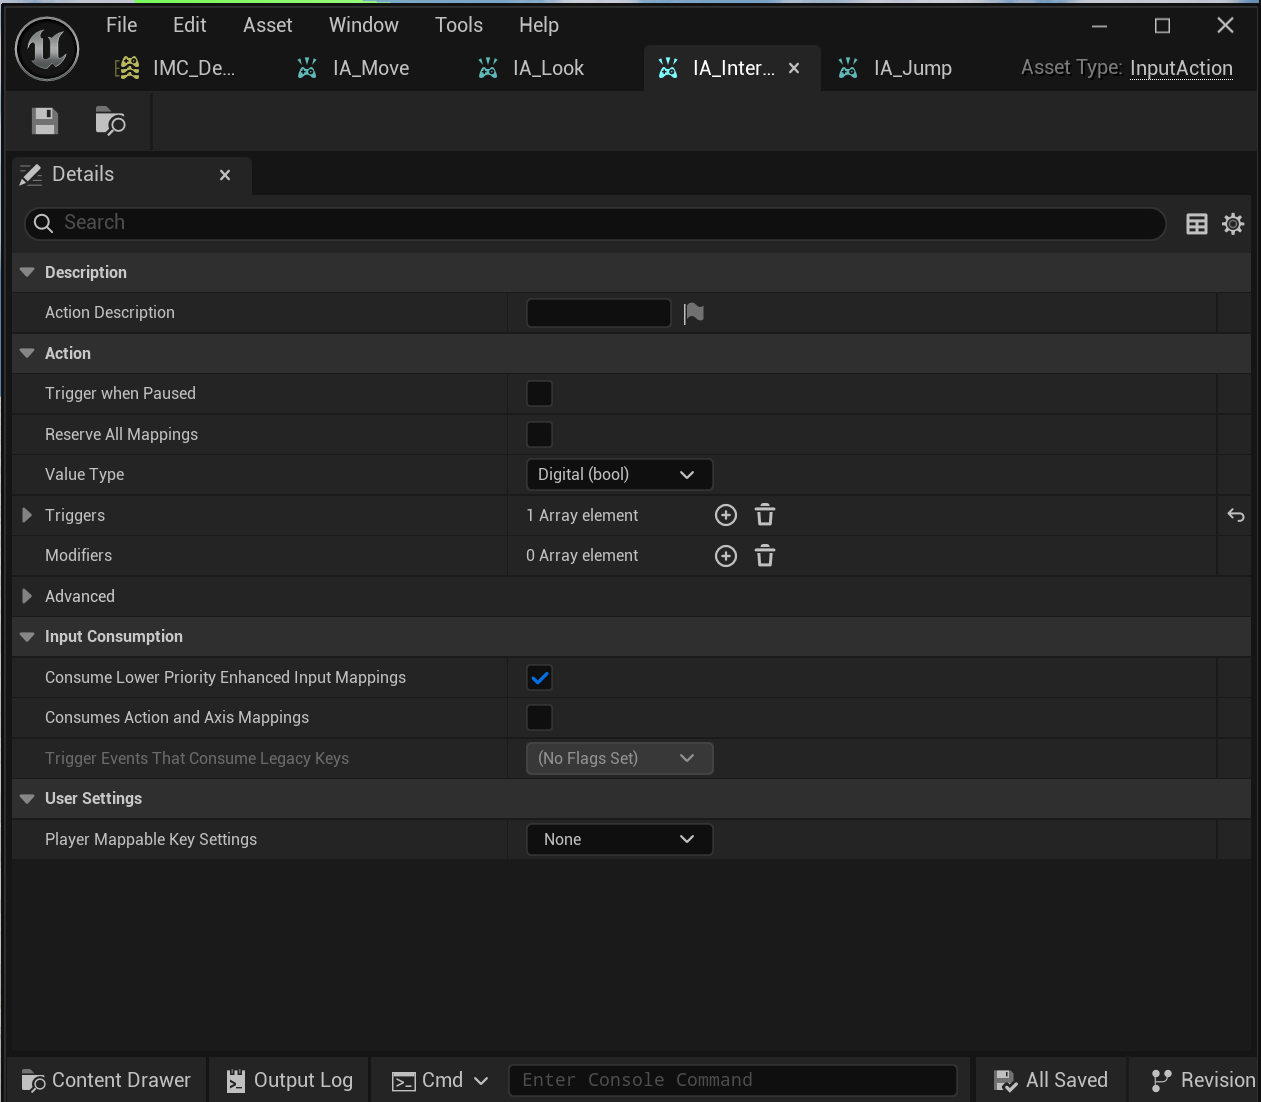The width and height of the screenshot is (1261, 1102).
Task: Click the Details panel pencil icon
Action: (31, 175)
